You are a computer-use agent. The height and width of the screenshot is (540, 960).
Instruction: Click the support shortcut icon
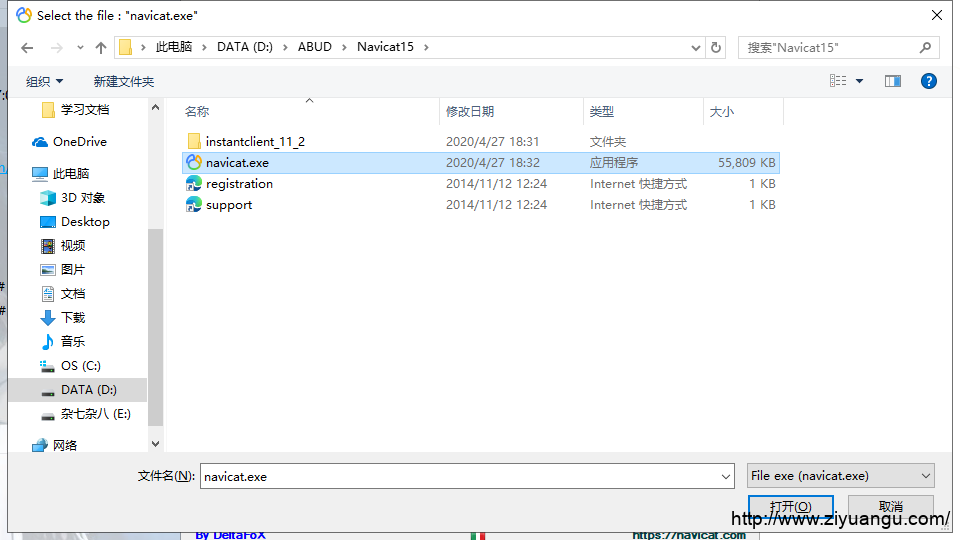(194, 205)
